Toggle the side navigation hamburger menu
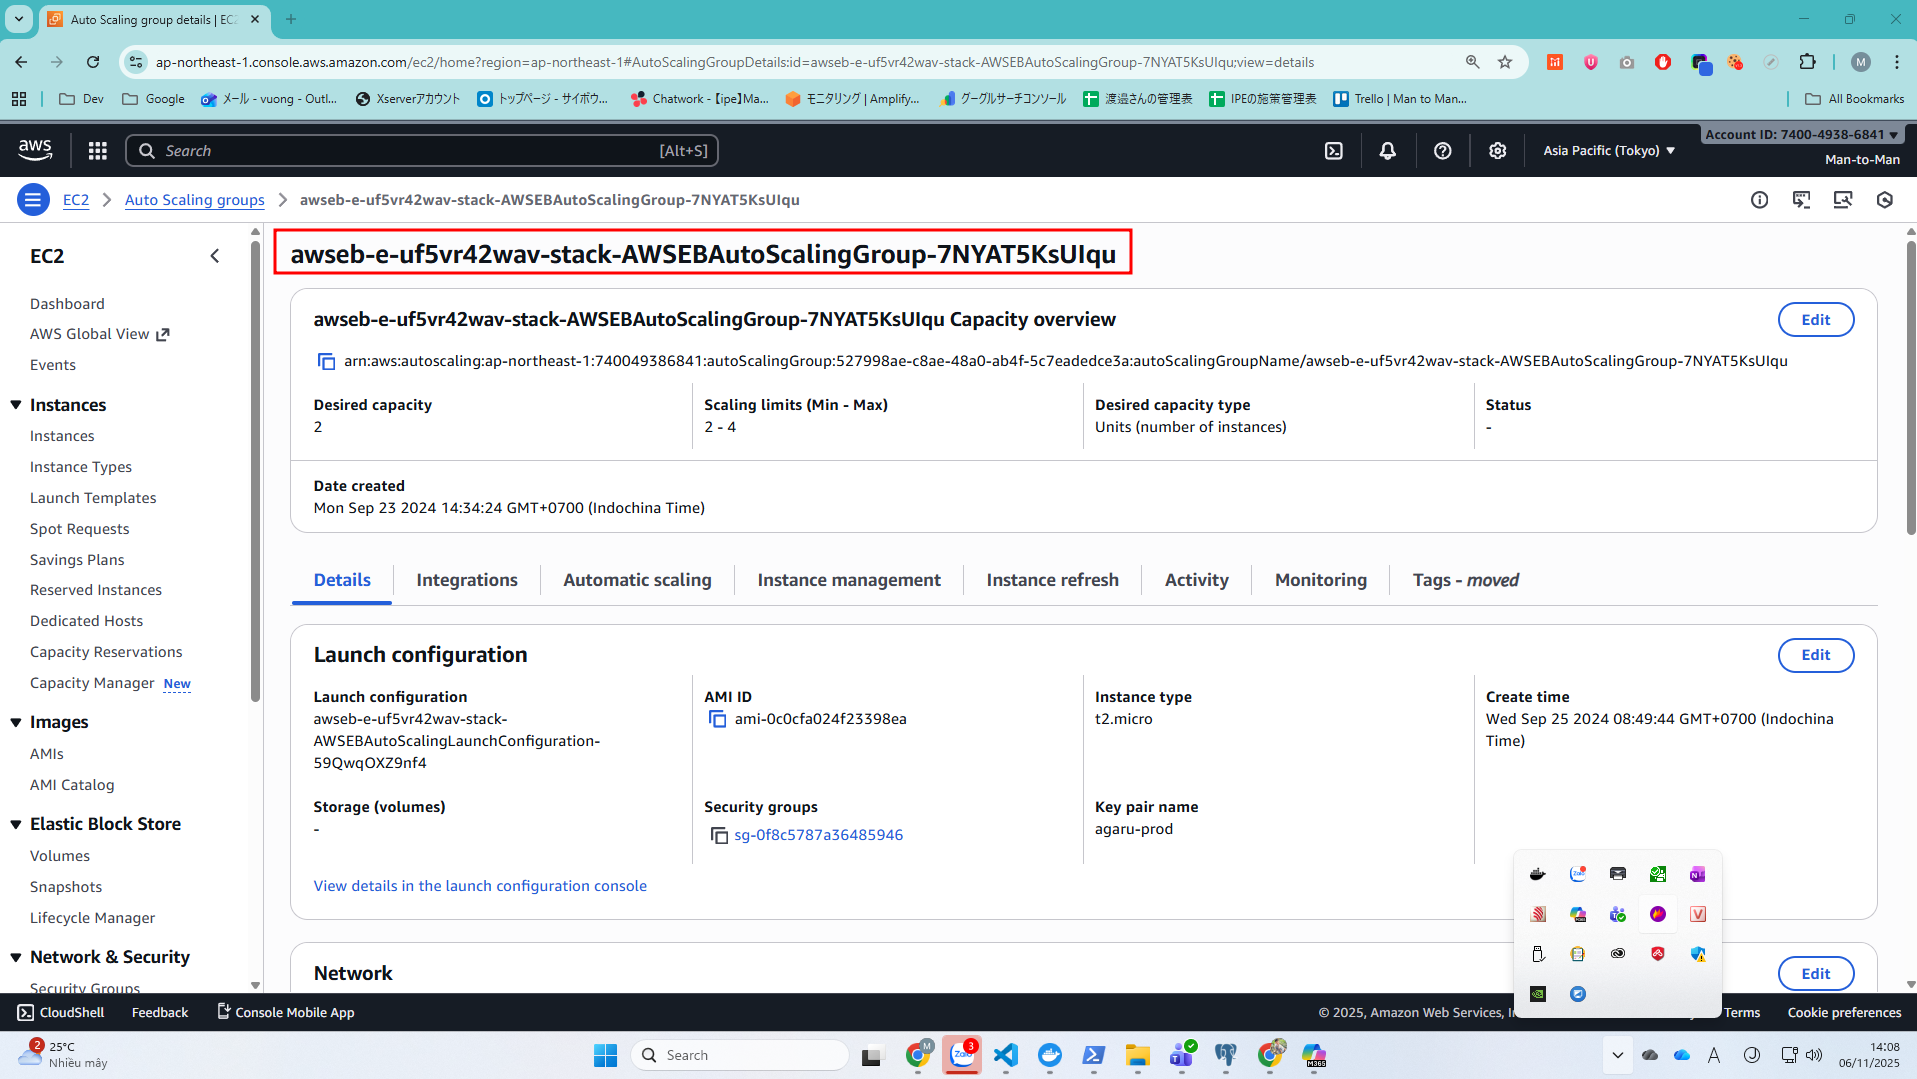This screenshot has height=1079, width=1917. [x=33, y=200]
